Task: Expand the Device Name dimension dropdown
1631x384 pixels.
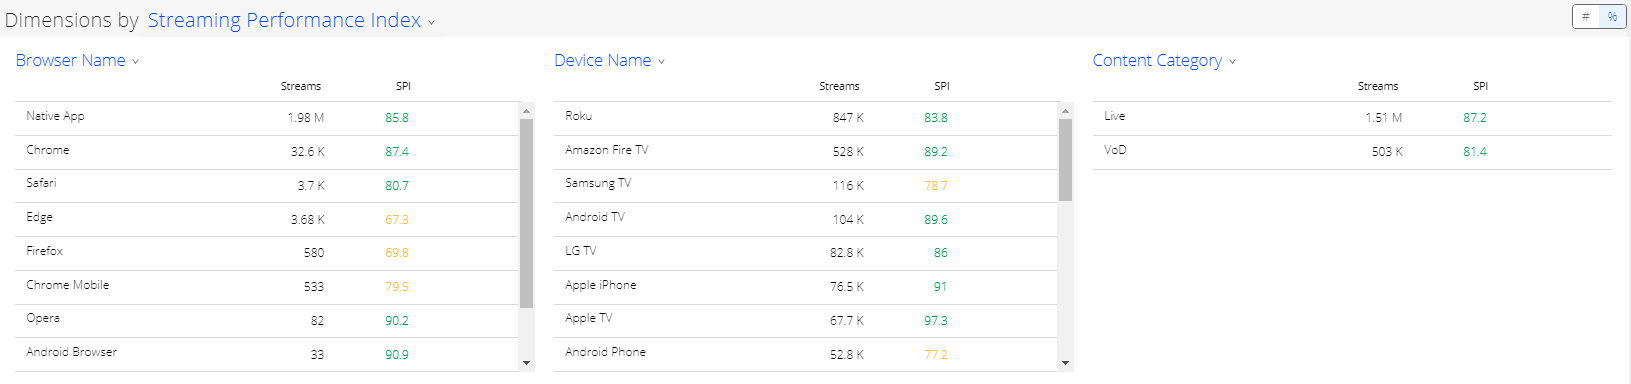Action: pos(609,60)
